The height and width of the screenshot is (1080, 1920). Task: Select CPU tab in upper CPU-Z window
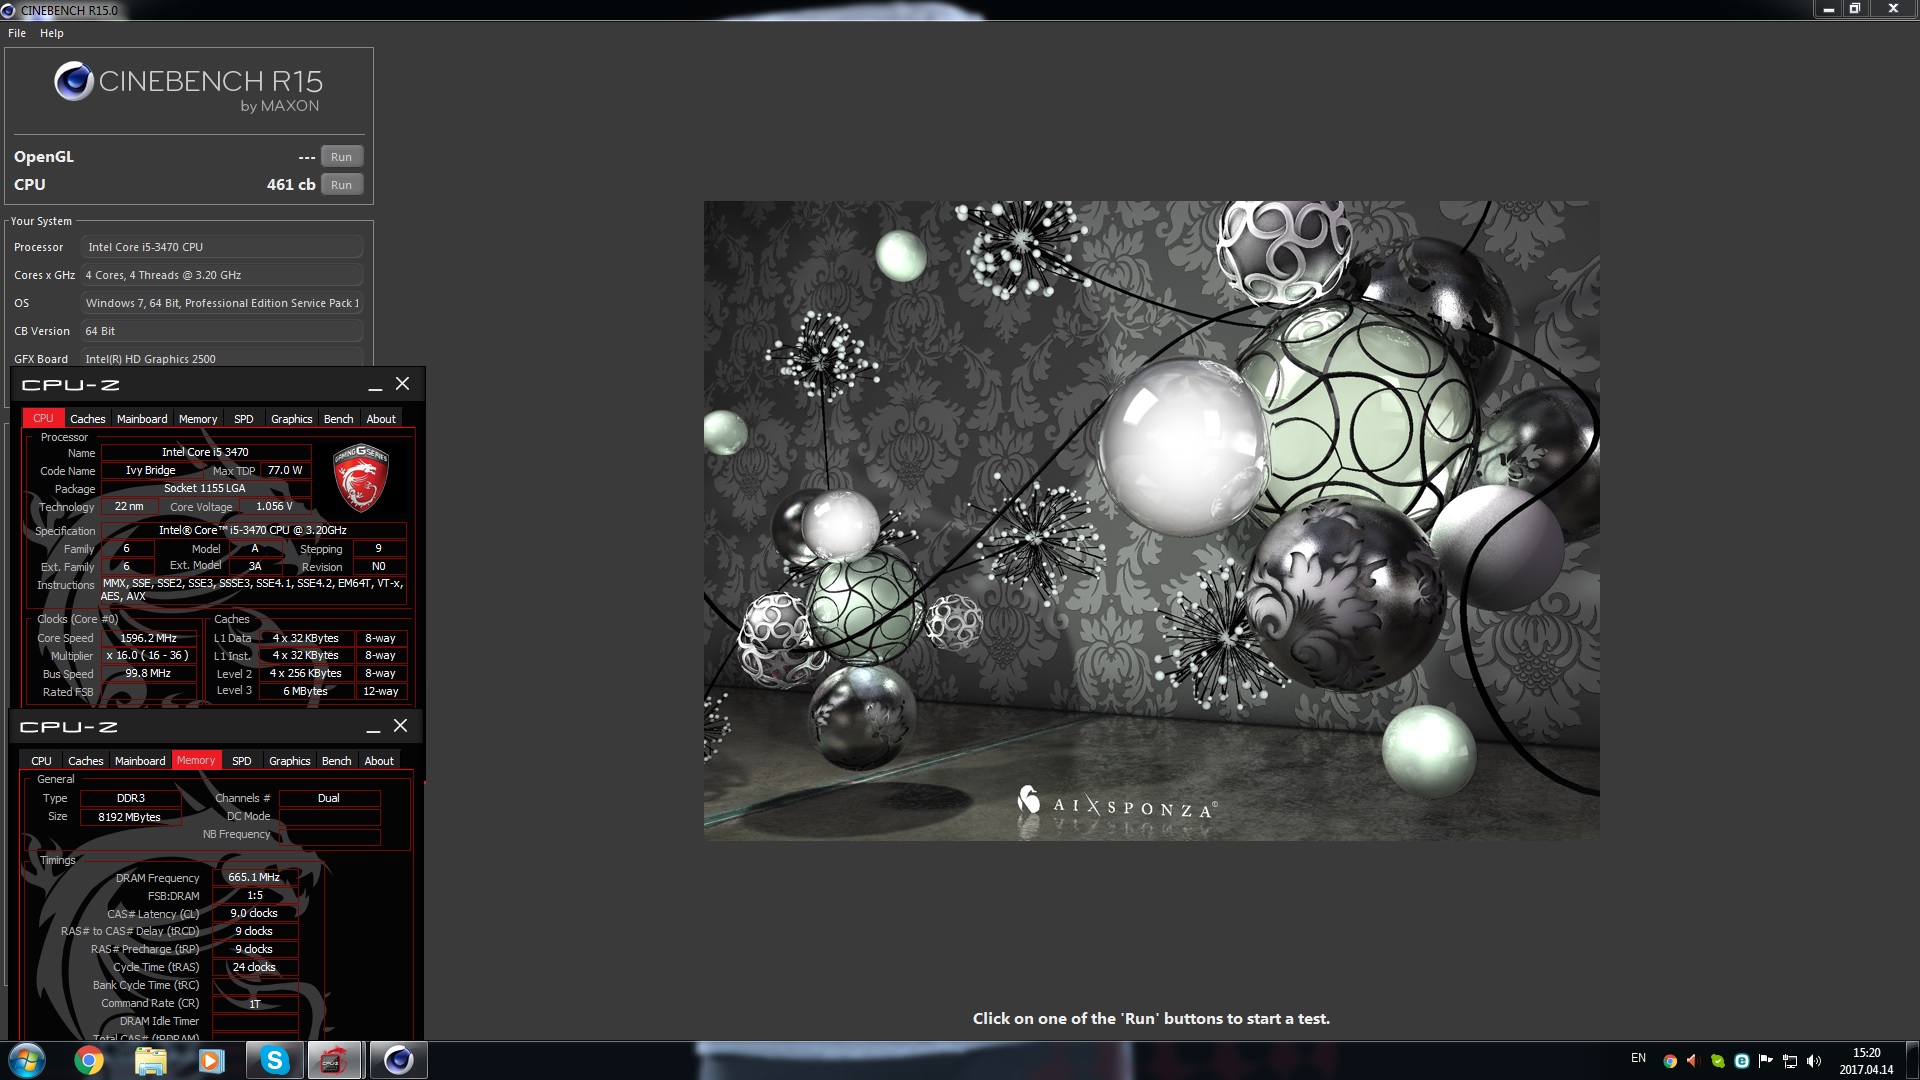pos(43,418)
